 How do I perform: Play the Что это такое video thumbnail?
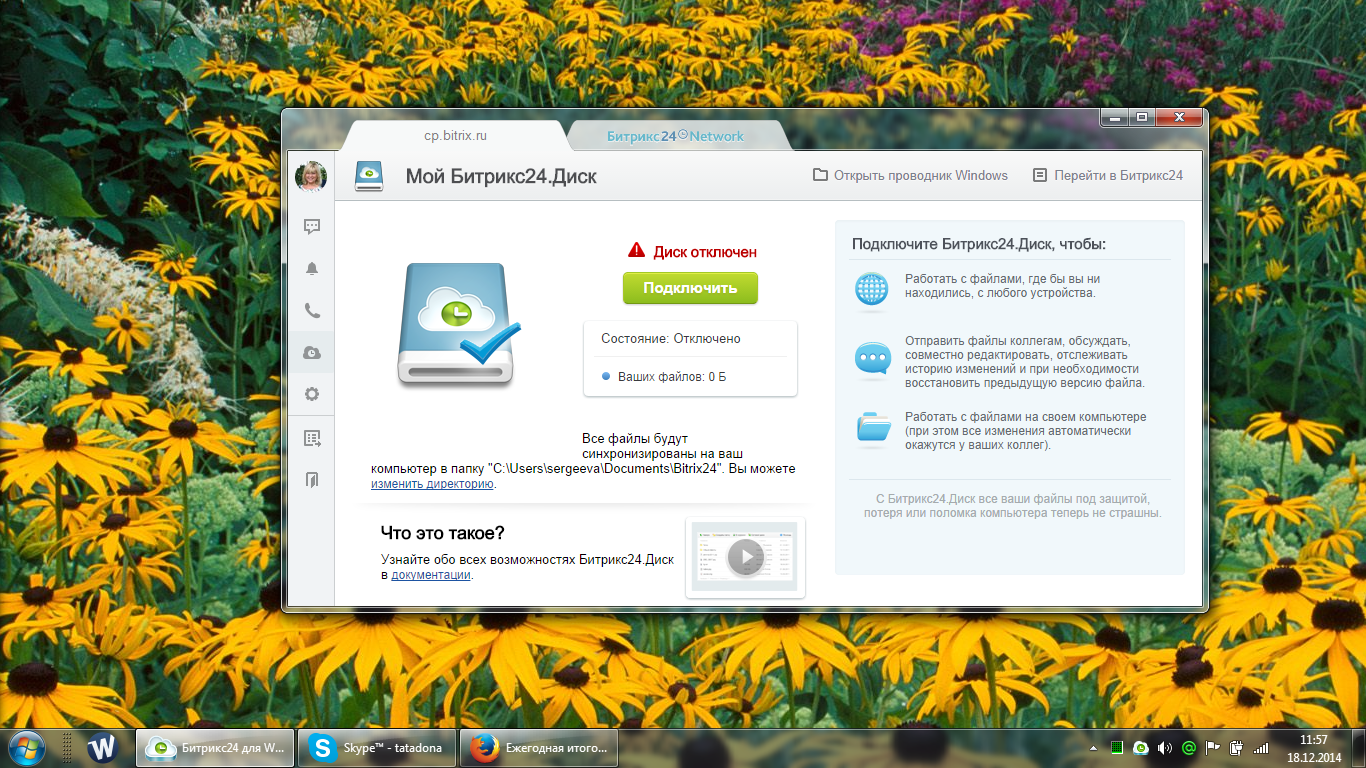[x=745, y=557]
